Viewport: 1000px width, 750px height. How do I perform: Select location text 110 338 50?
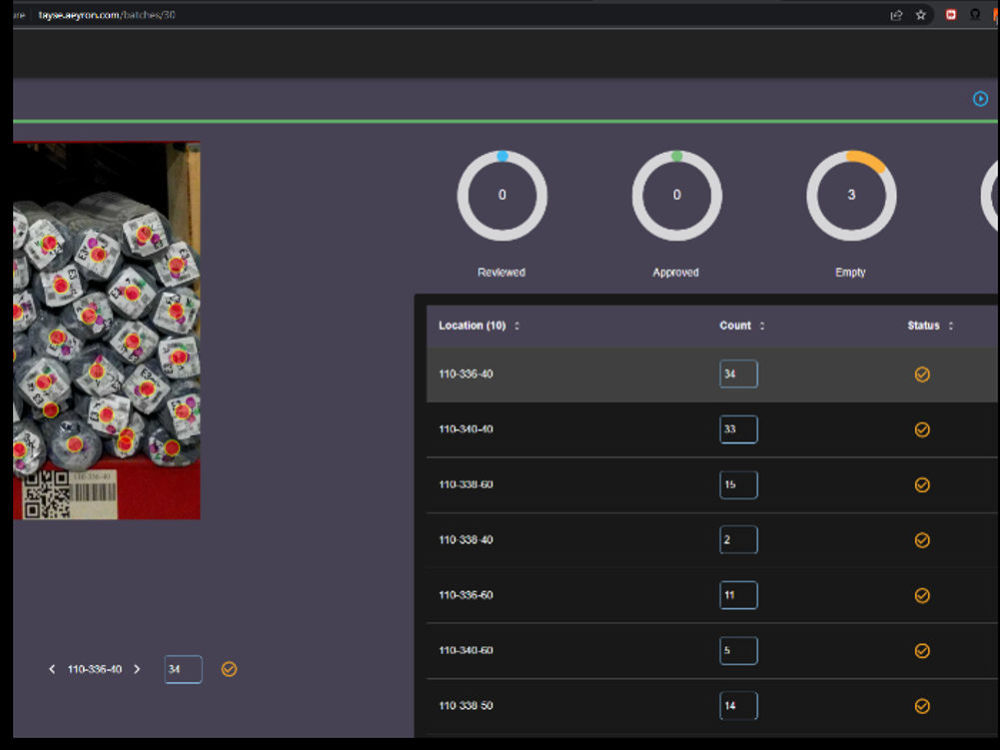466,706
